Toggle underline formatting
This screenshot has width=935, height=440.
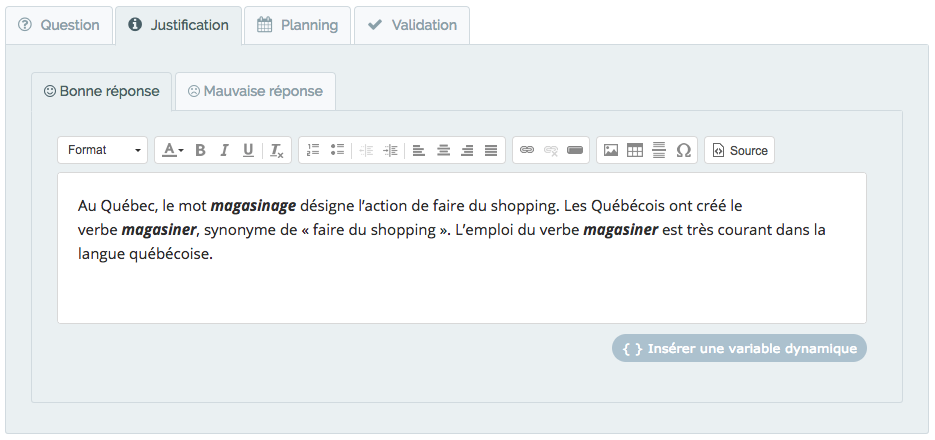click(248, 150)
